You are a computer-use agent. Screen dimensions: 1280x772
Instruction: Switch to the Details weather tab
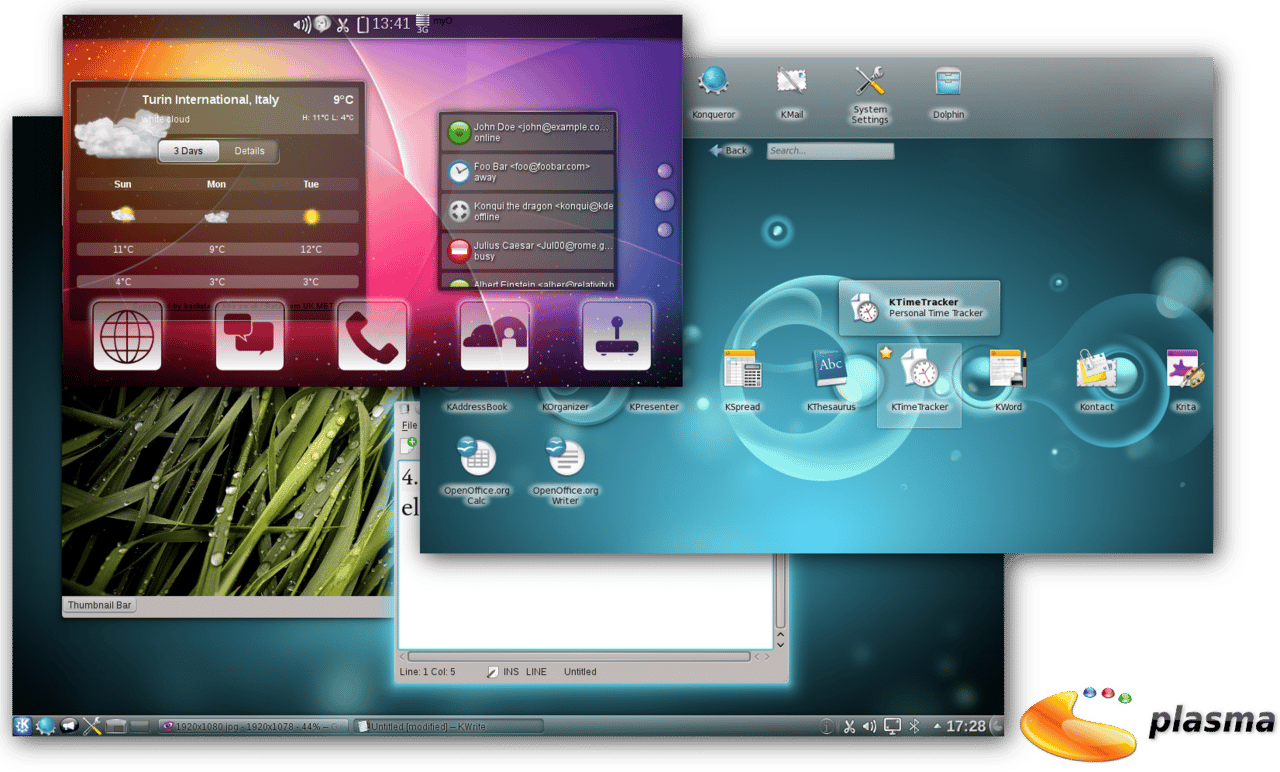click(x=249, y=151)
